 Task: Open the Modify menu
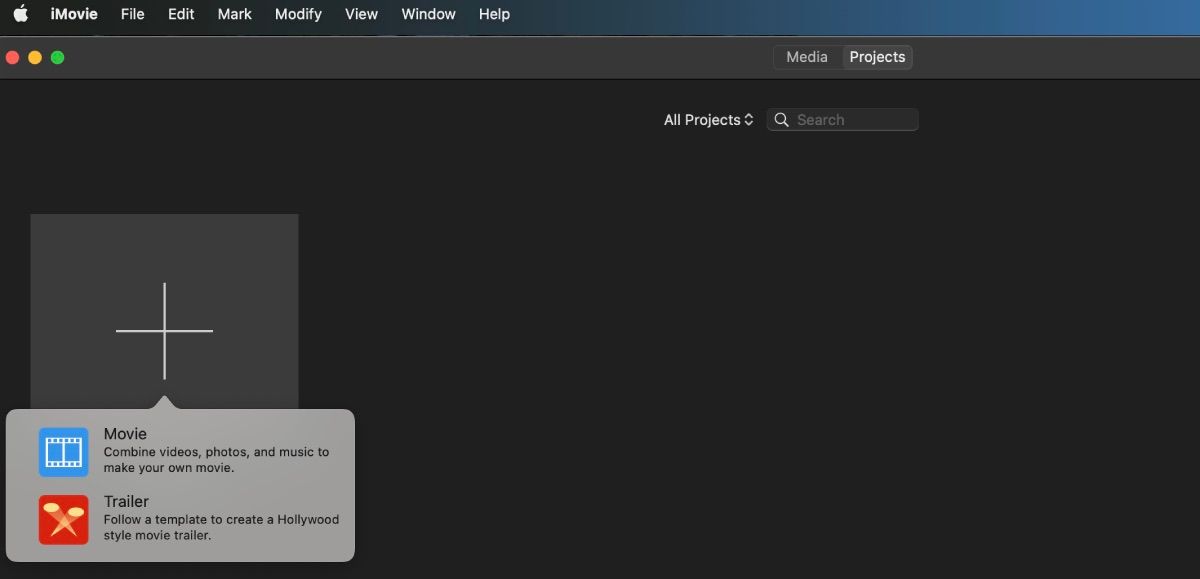[298, 14]
